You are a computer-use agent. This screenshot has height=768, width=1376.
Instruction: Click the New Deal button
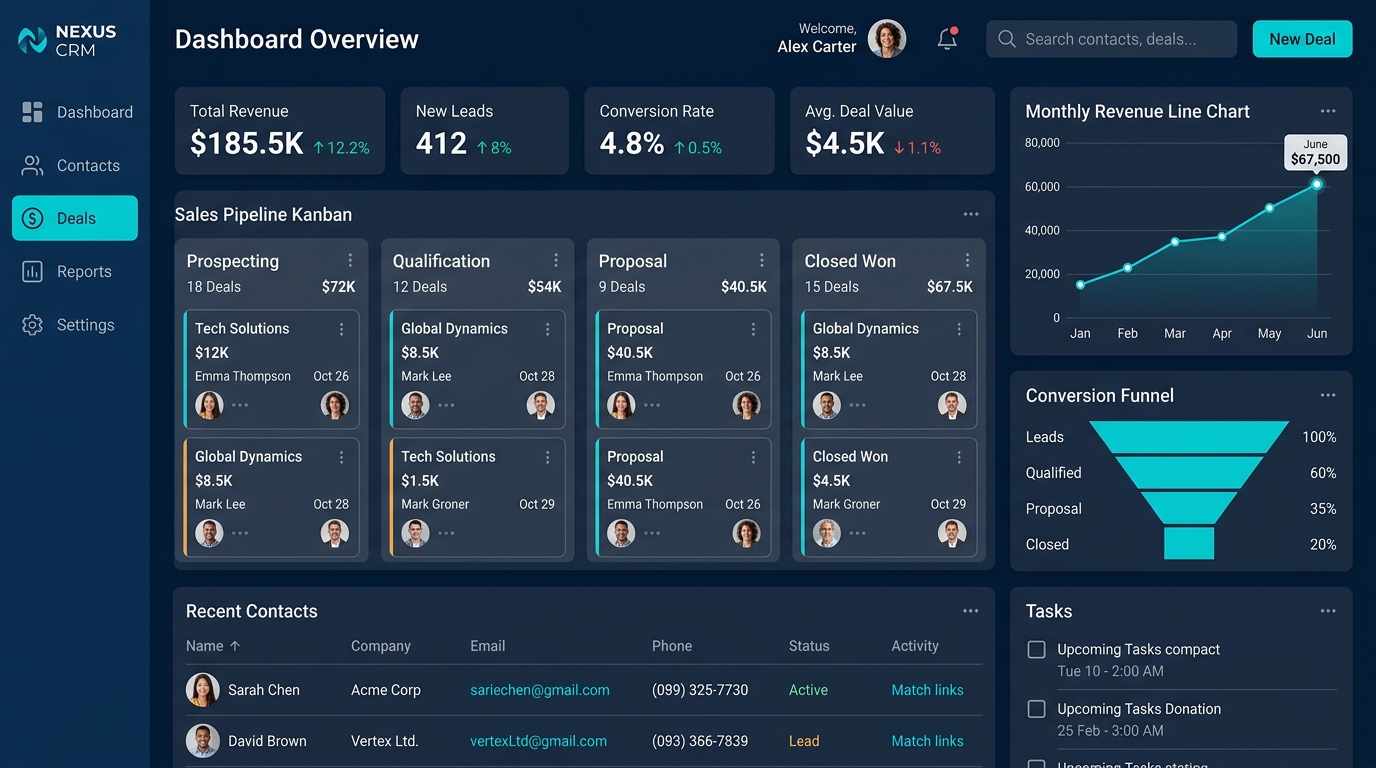click(x=1302, y=39)
